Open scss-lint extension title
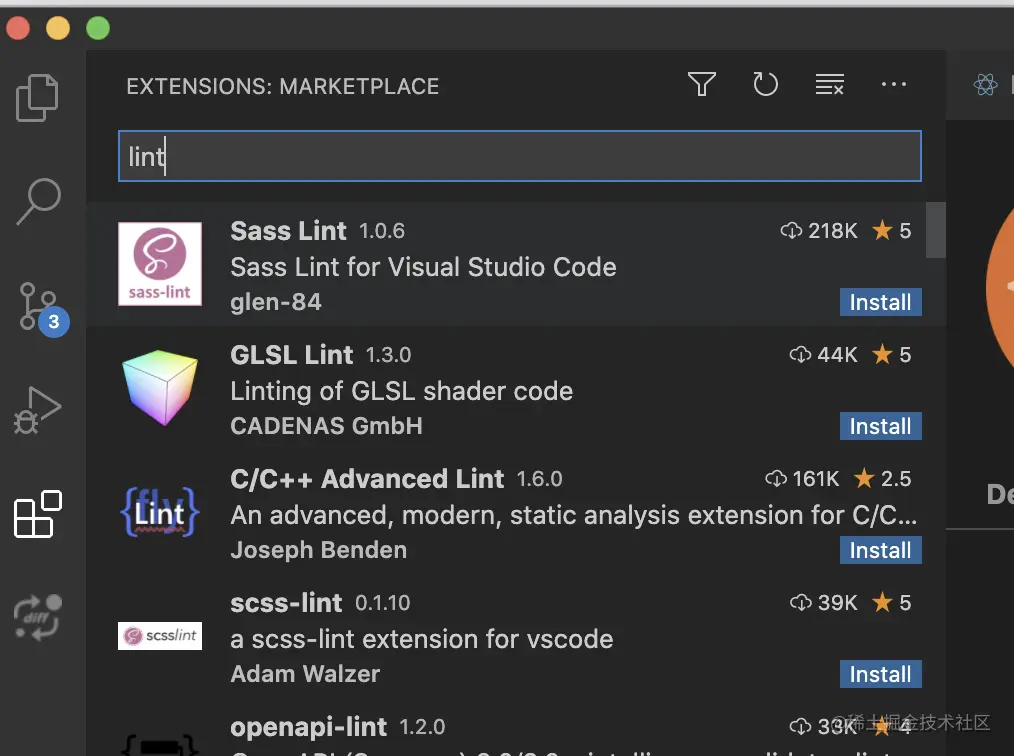1014x756 pixels. (286, 603)
